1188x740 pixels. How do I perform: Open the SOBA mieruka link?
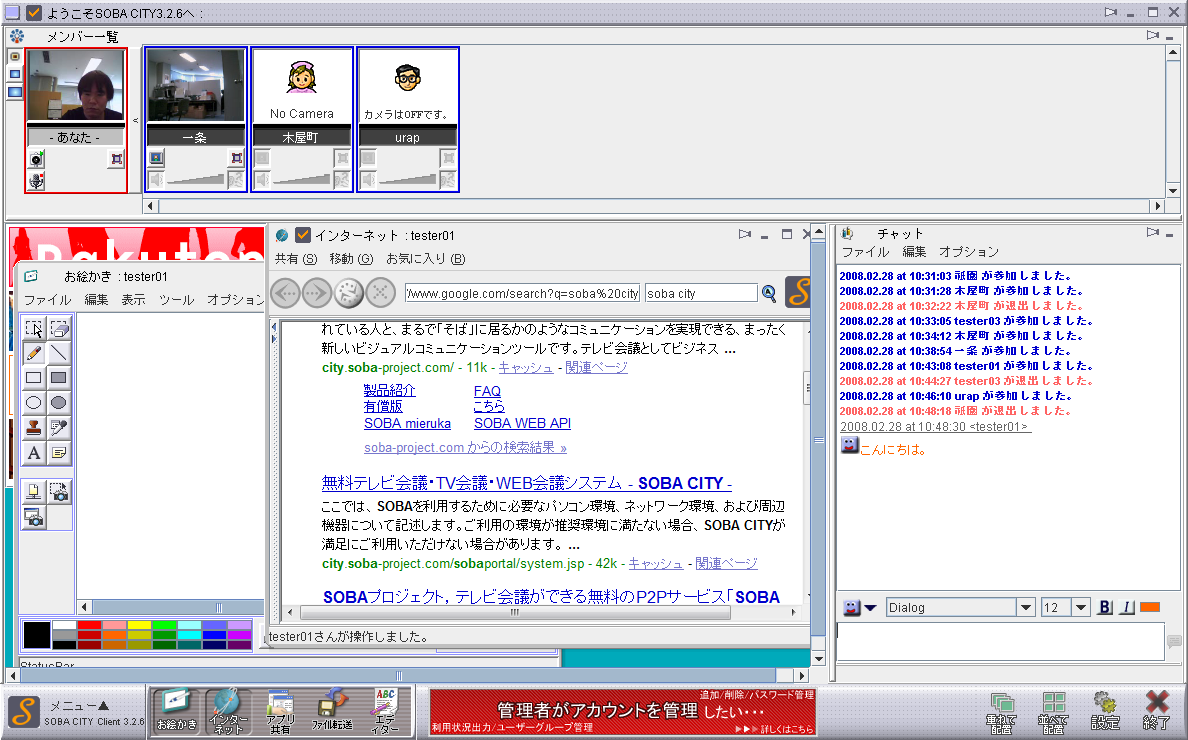(x=407, y=423)
